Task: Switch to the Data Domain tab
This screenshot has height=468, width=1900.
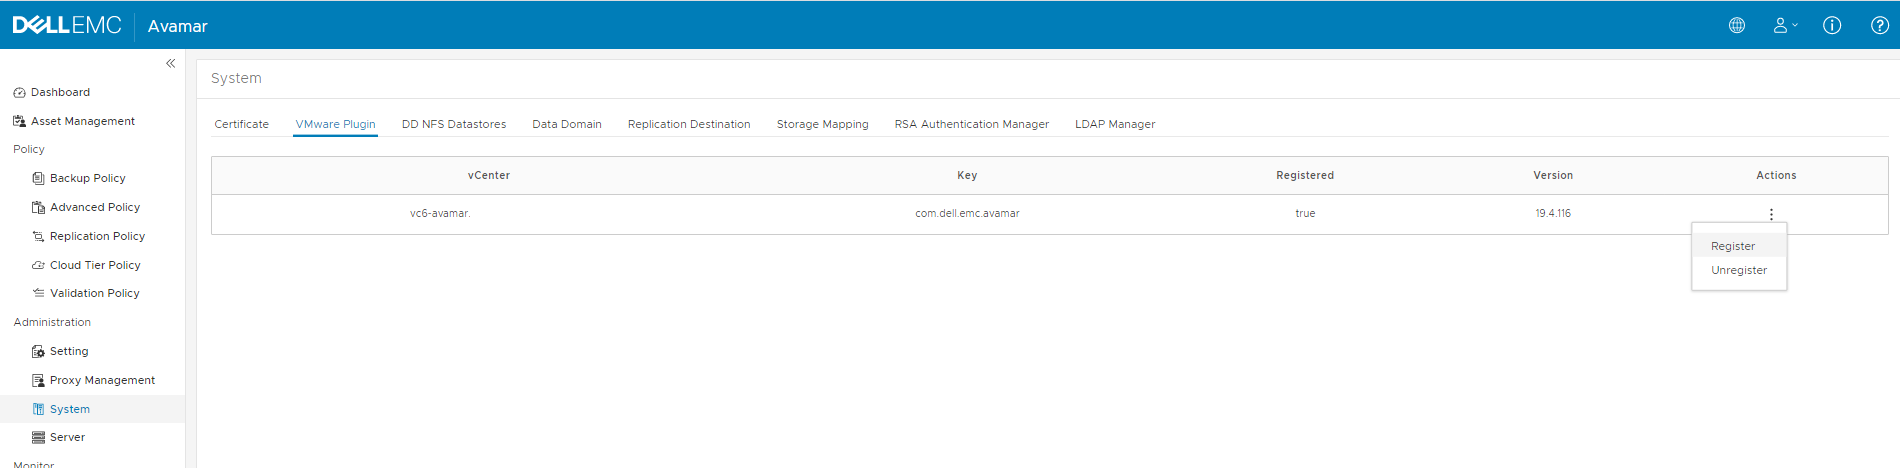Action: 567,124
